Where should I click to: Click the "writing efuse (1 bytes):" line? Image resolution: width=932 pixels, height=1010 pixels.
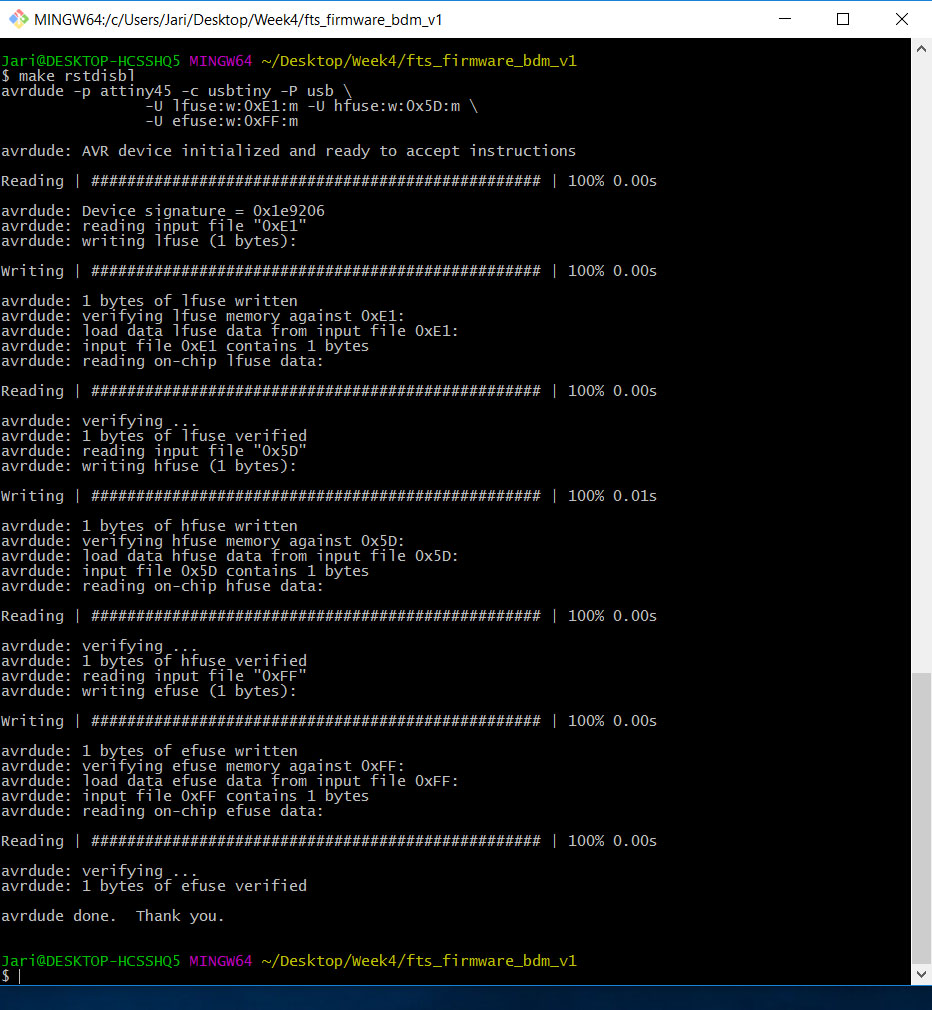(149, 691)
